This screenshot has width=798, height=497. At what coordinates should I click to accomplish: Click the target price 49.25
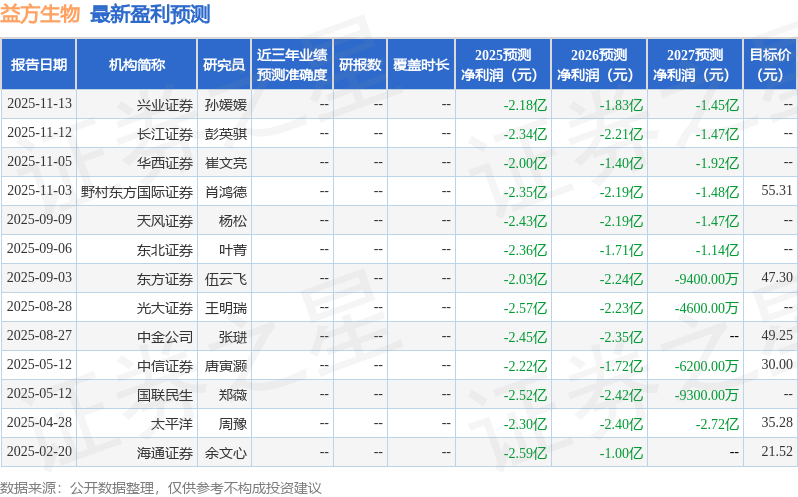(x=777, y=336)
